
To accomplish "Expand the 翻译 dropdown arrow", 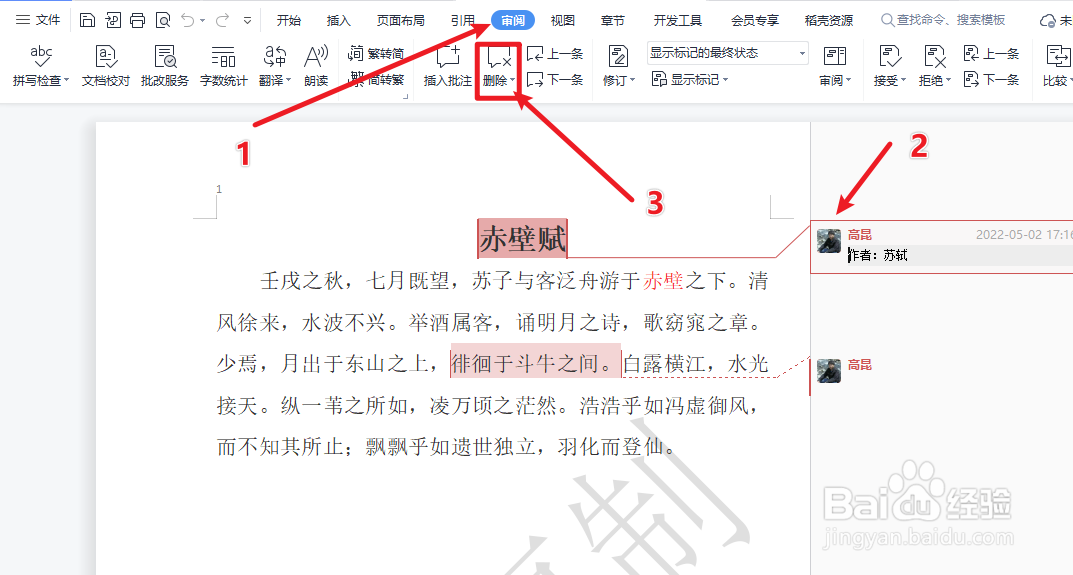I will [288, 81].
